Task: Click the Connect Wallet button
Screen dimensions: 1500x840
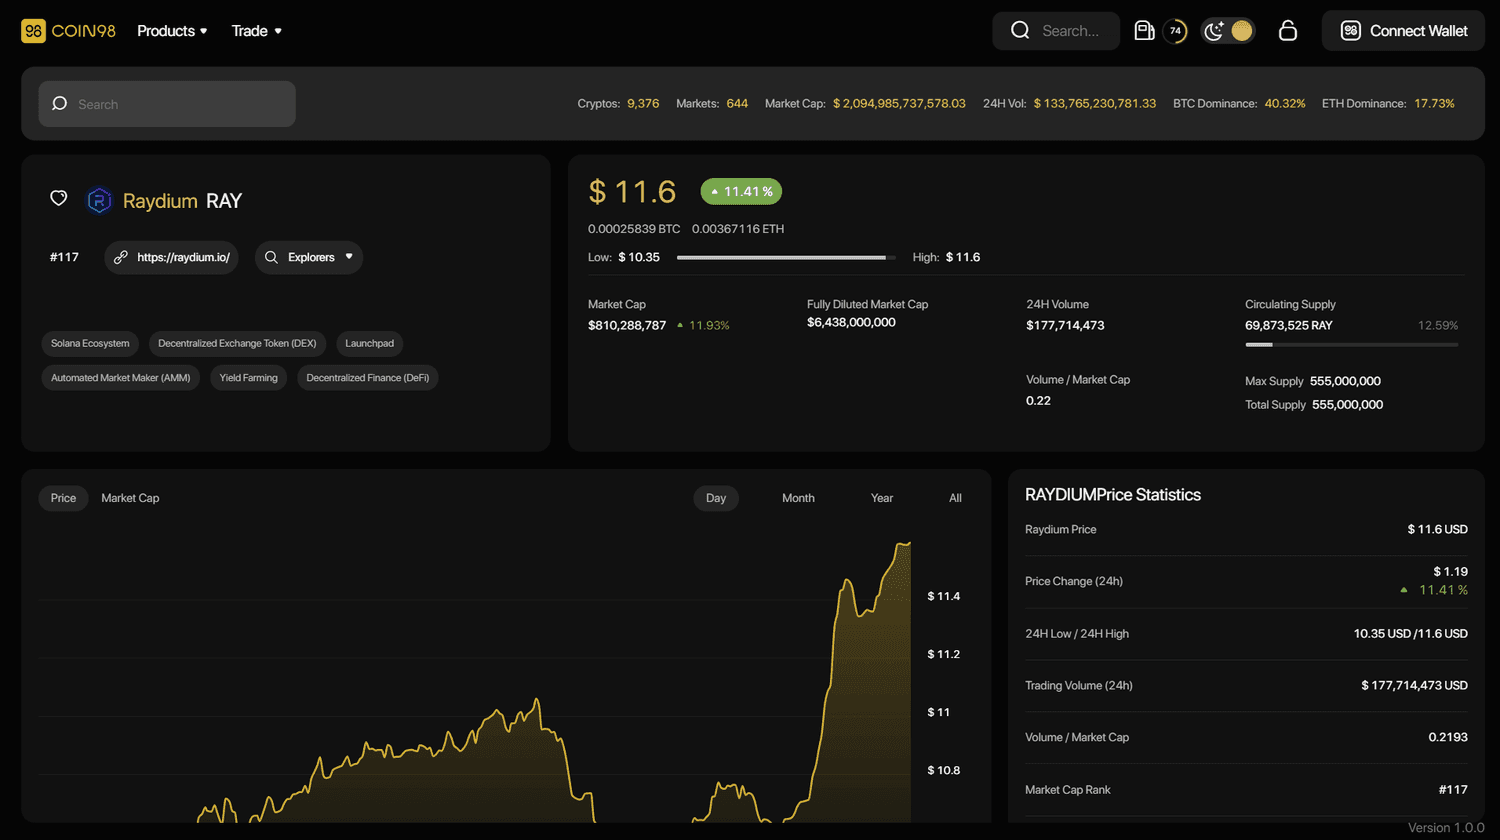Action: coord(1403,31)
